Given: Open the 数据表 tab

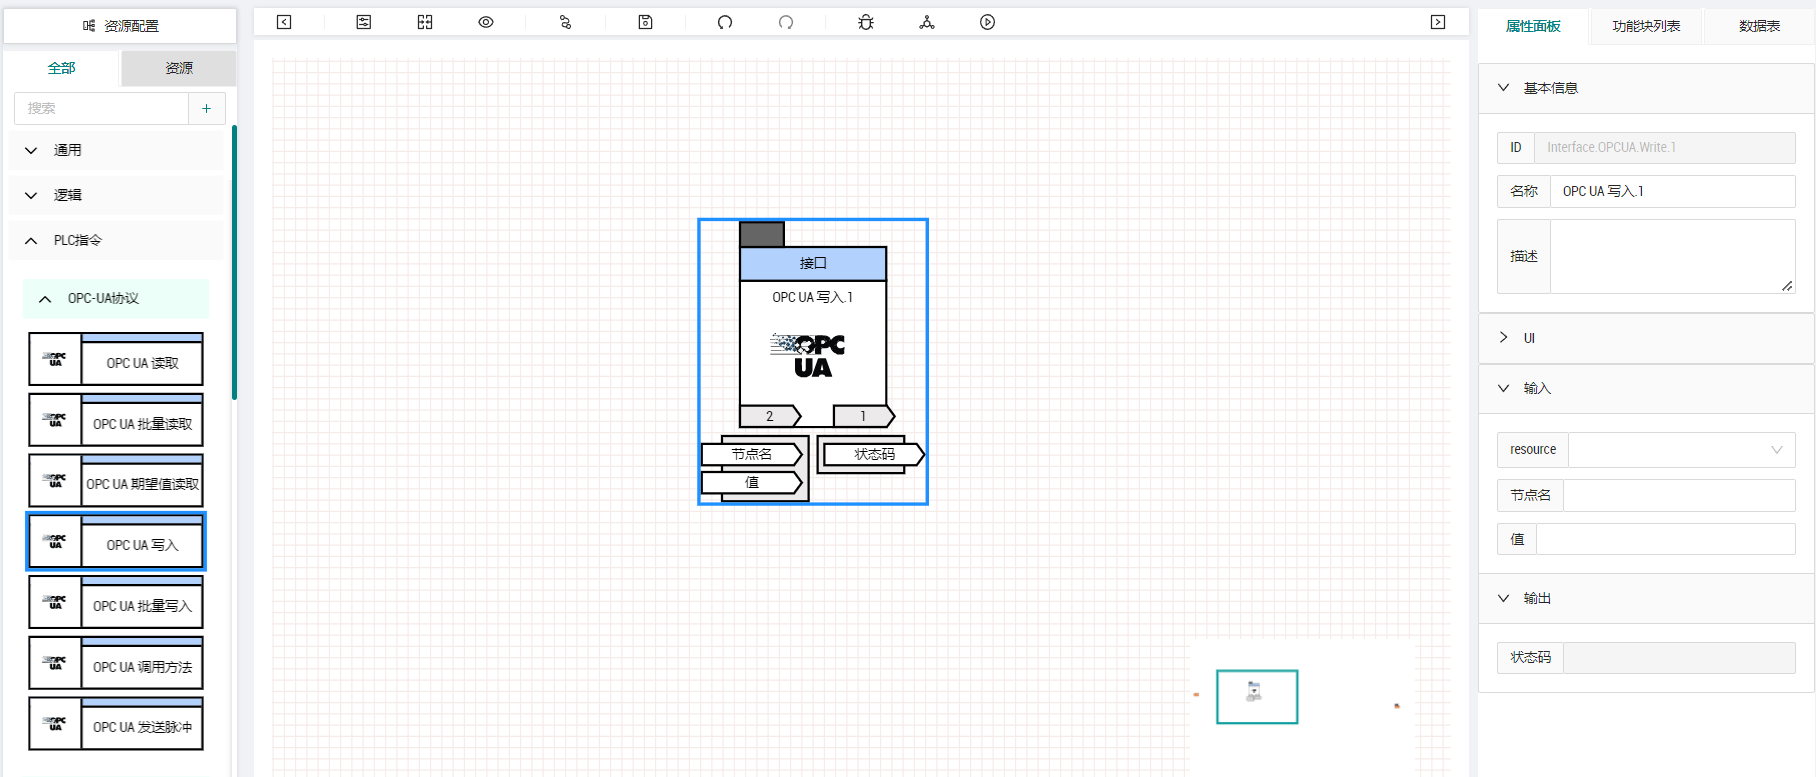Looking at the screenshot, I should click(1759, 26).
